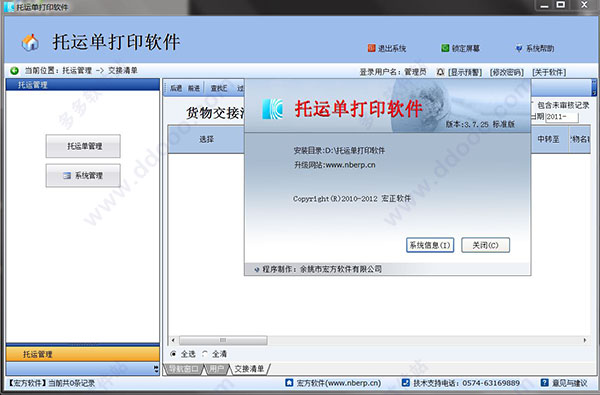This screenshot has height=395, width=600.
Task: Click the Copyright 2010-2012 text in the dialog
Action: (x=352, y=198)
